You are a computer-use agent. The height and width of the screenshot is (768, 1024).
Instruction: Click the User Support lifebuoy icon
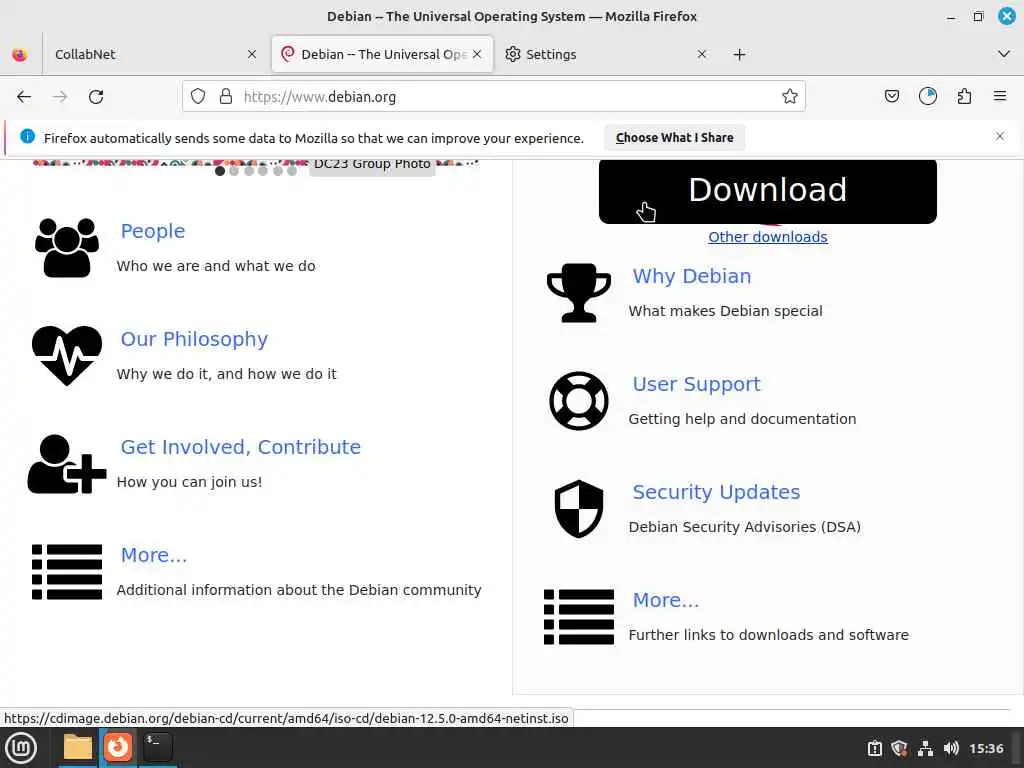pyautogui.click(x=579, y=400)
